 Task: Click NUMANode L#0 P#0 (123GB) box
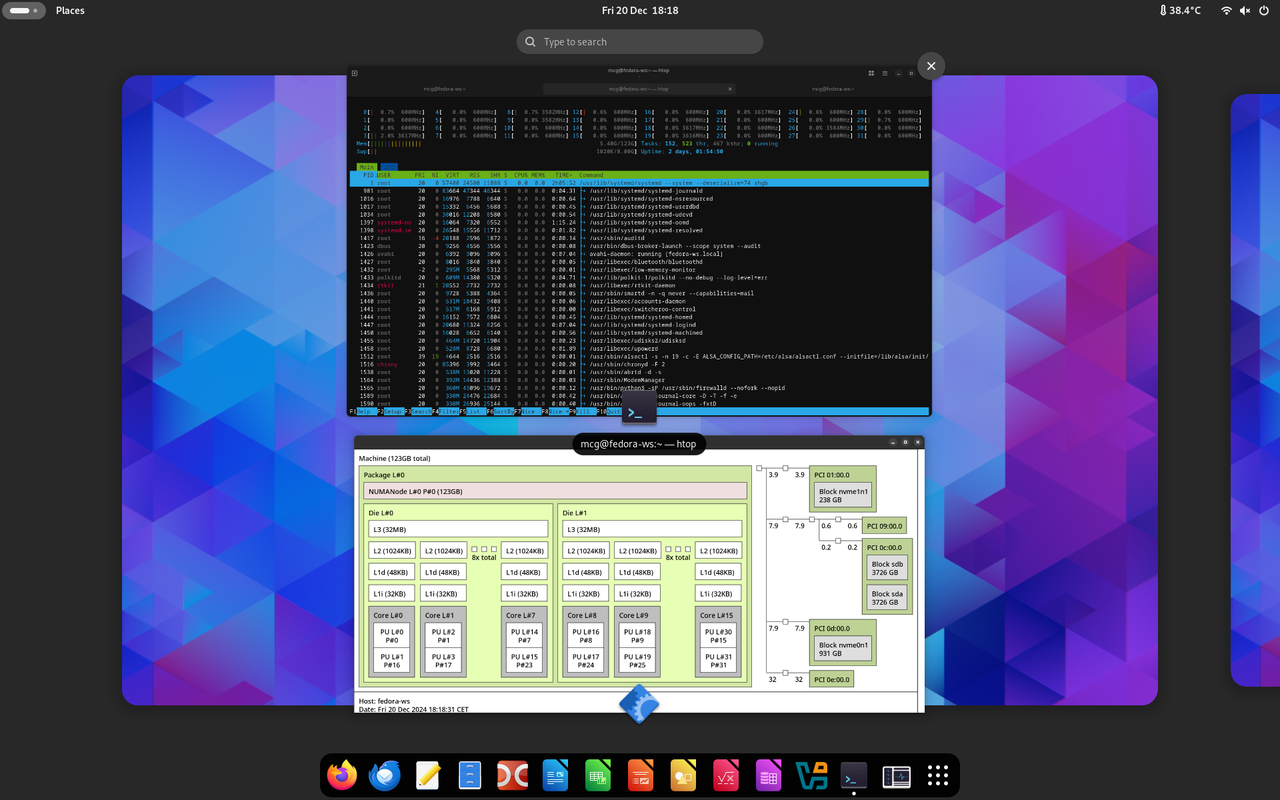tap(555, 491)
